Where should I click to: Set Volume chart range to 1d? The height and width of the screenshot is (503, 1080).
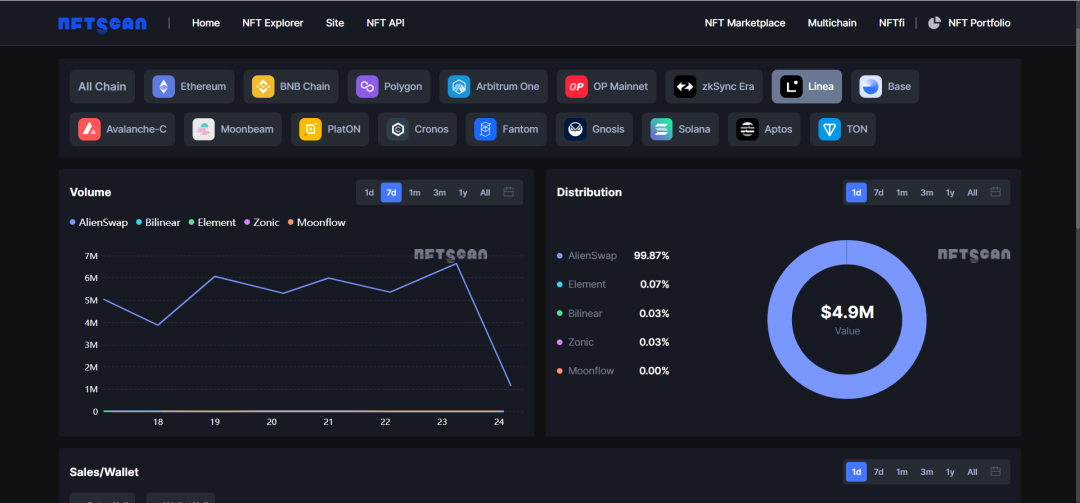coord(369,192)
